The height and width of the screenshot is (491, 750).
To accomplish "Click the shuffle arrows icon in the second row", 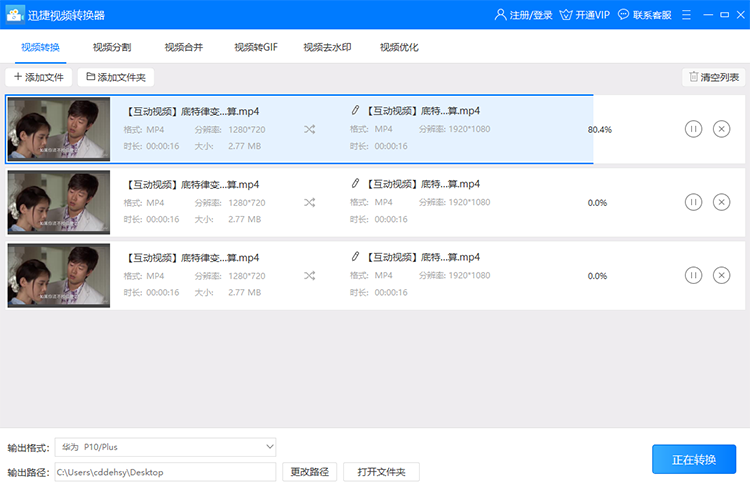I will point(309,203).
